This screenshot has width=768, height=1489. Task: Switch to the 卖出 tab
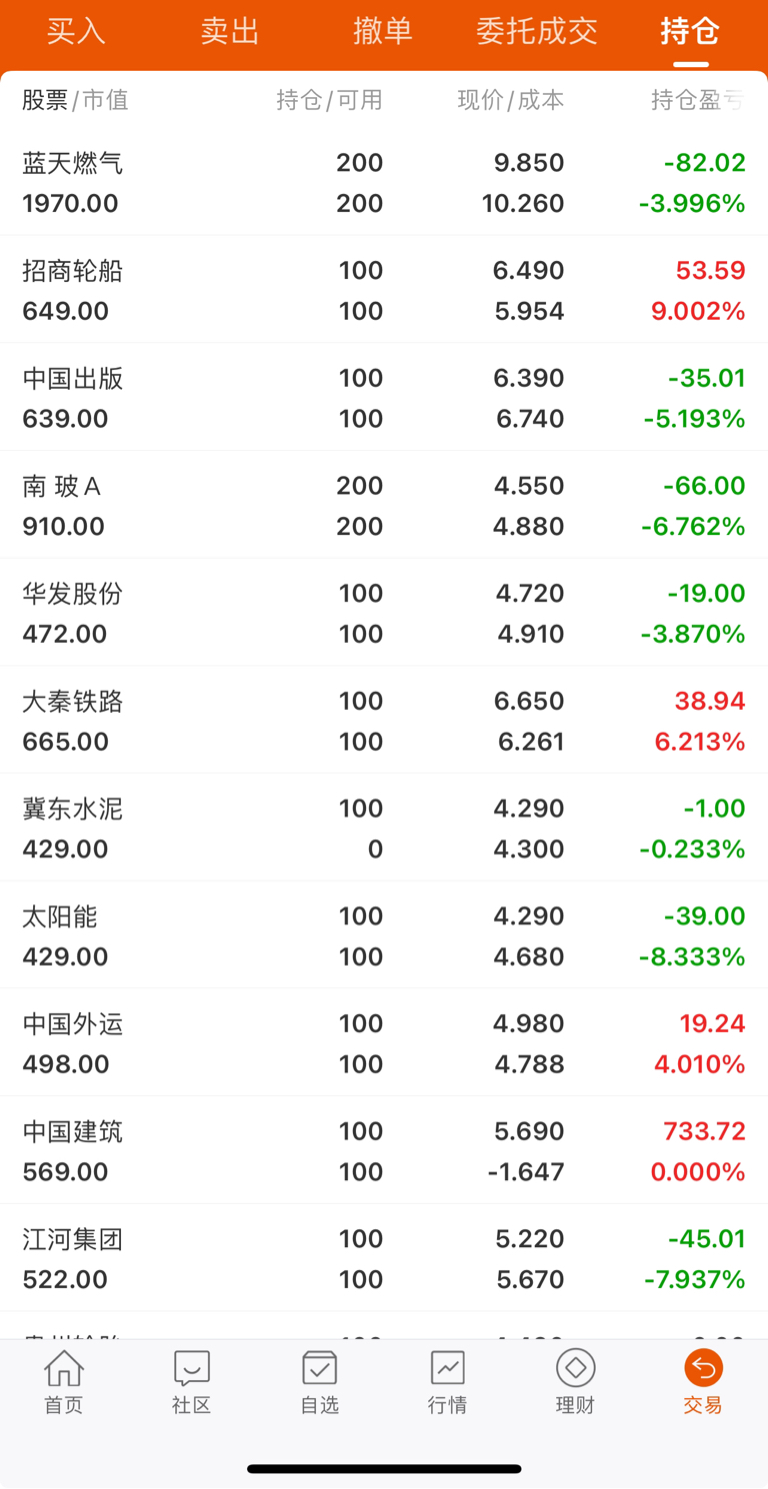[x=230, y=31]
